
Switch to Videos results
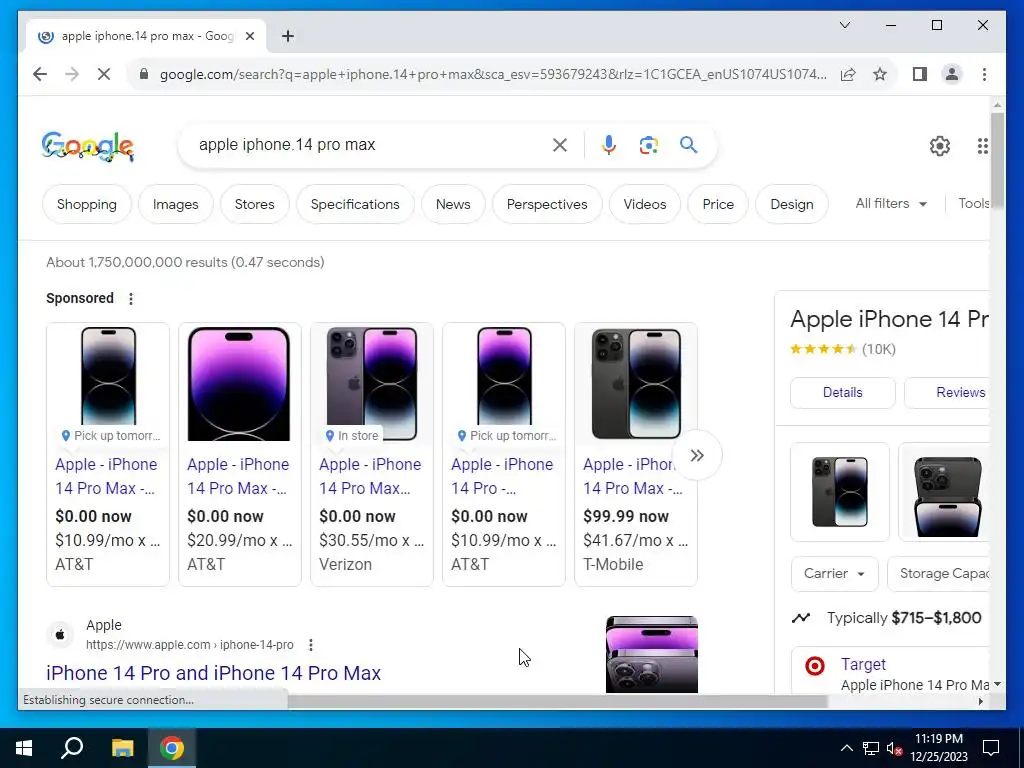[x=645, y=204]
